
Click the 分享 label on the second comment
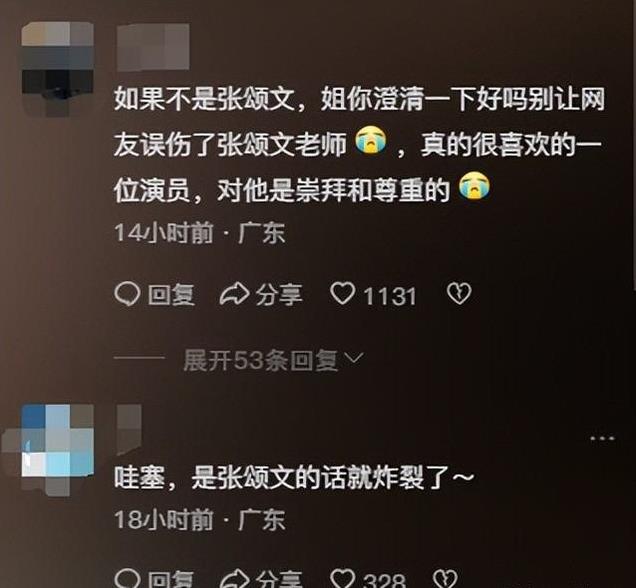[279, 580]
